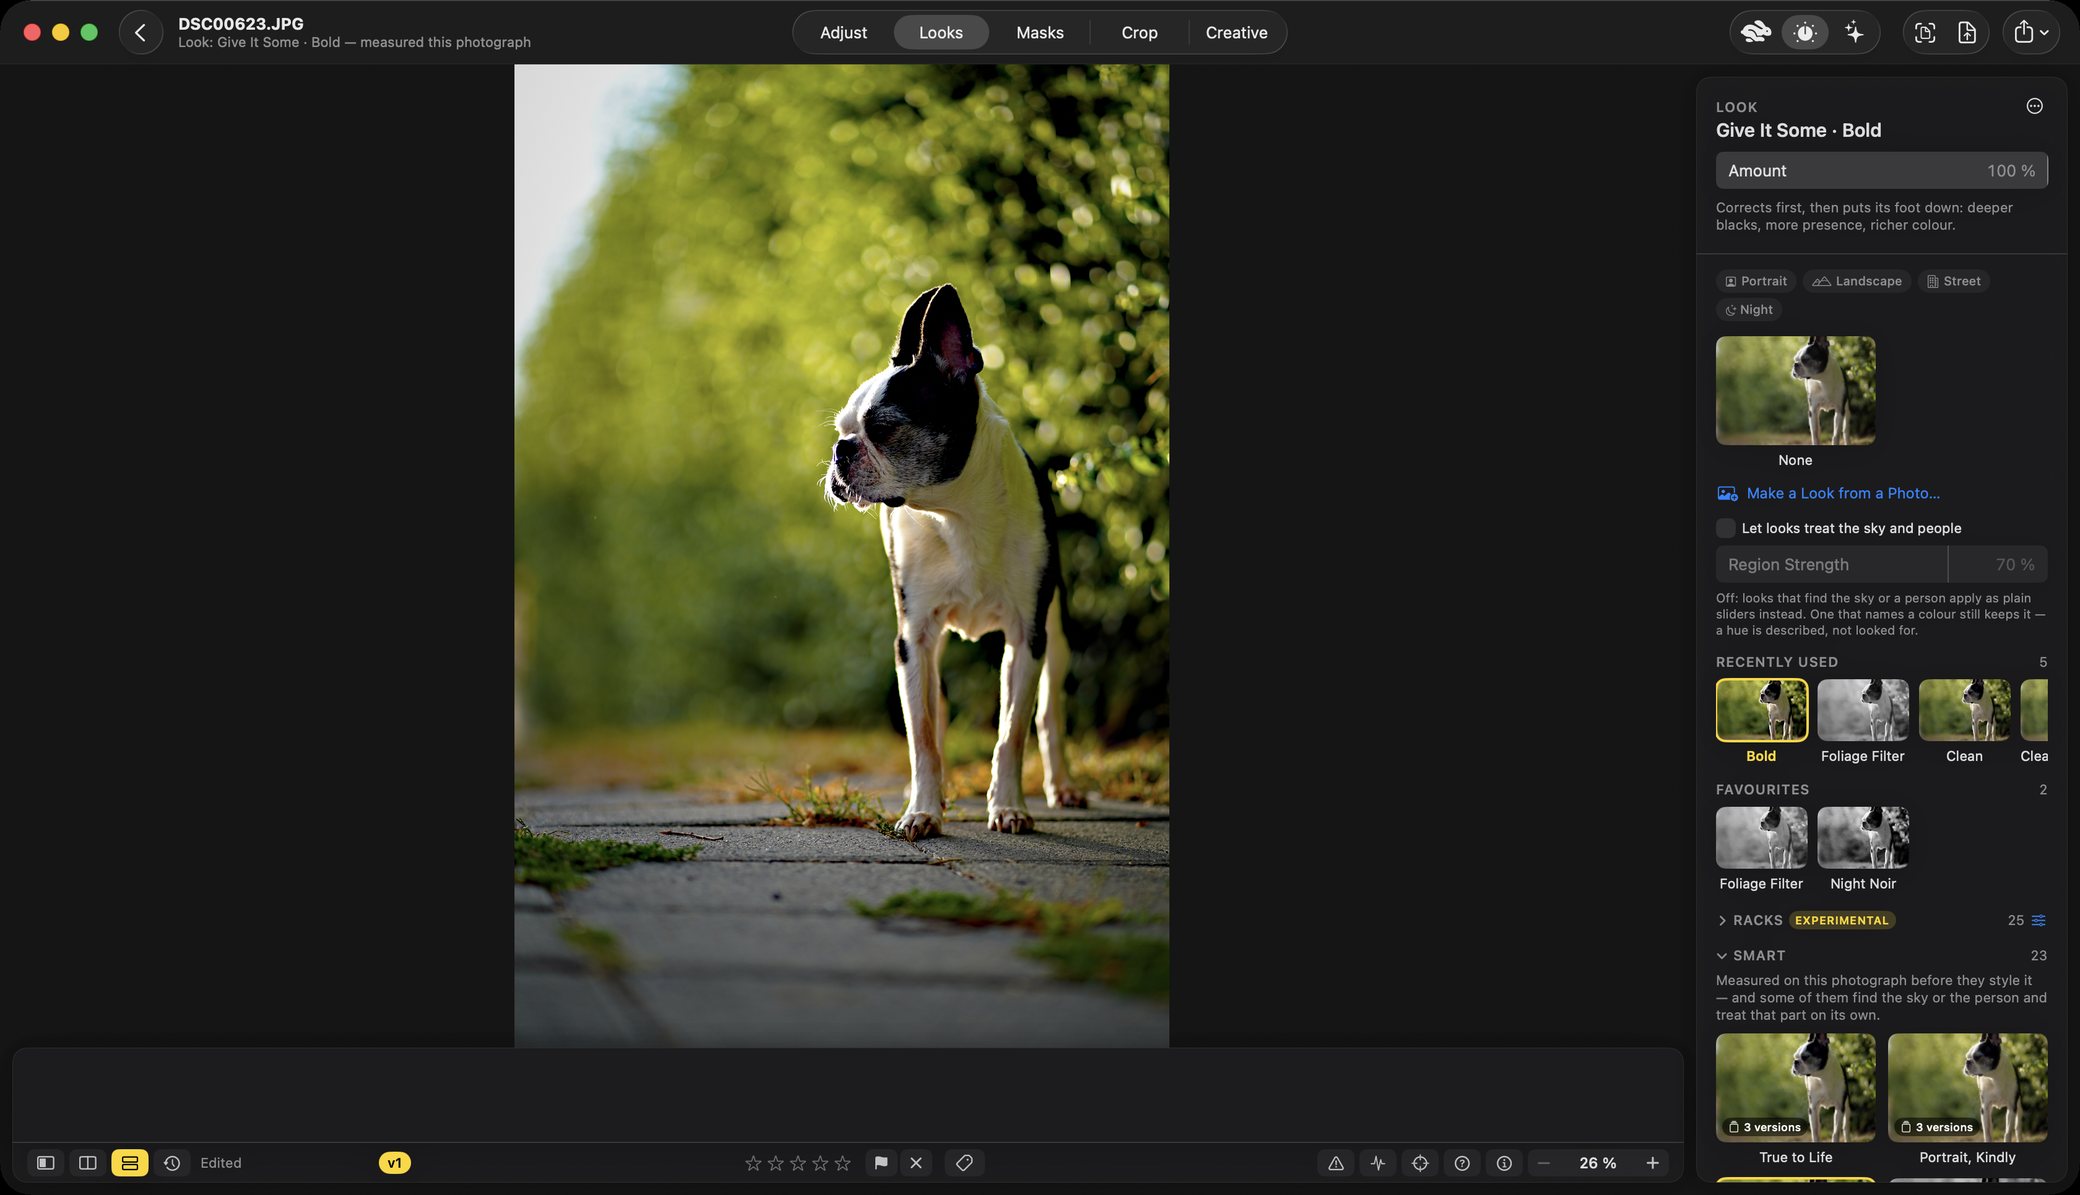The width and height of the screenshot is (2080, 1195).
Task: Zoom in with the plus button
Action: (x=1652, y=1163)
